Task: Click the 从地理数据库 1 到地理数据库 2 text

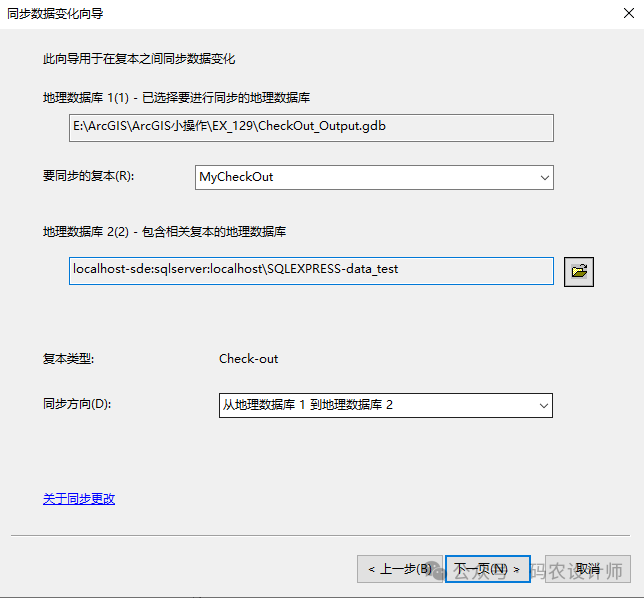Action: click(x=308, y=405)
